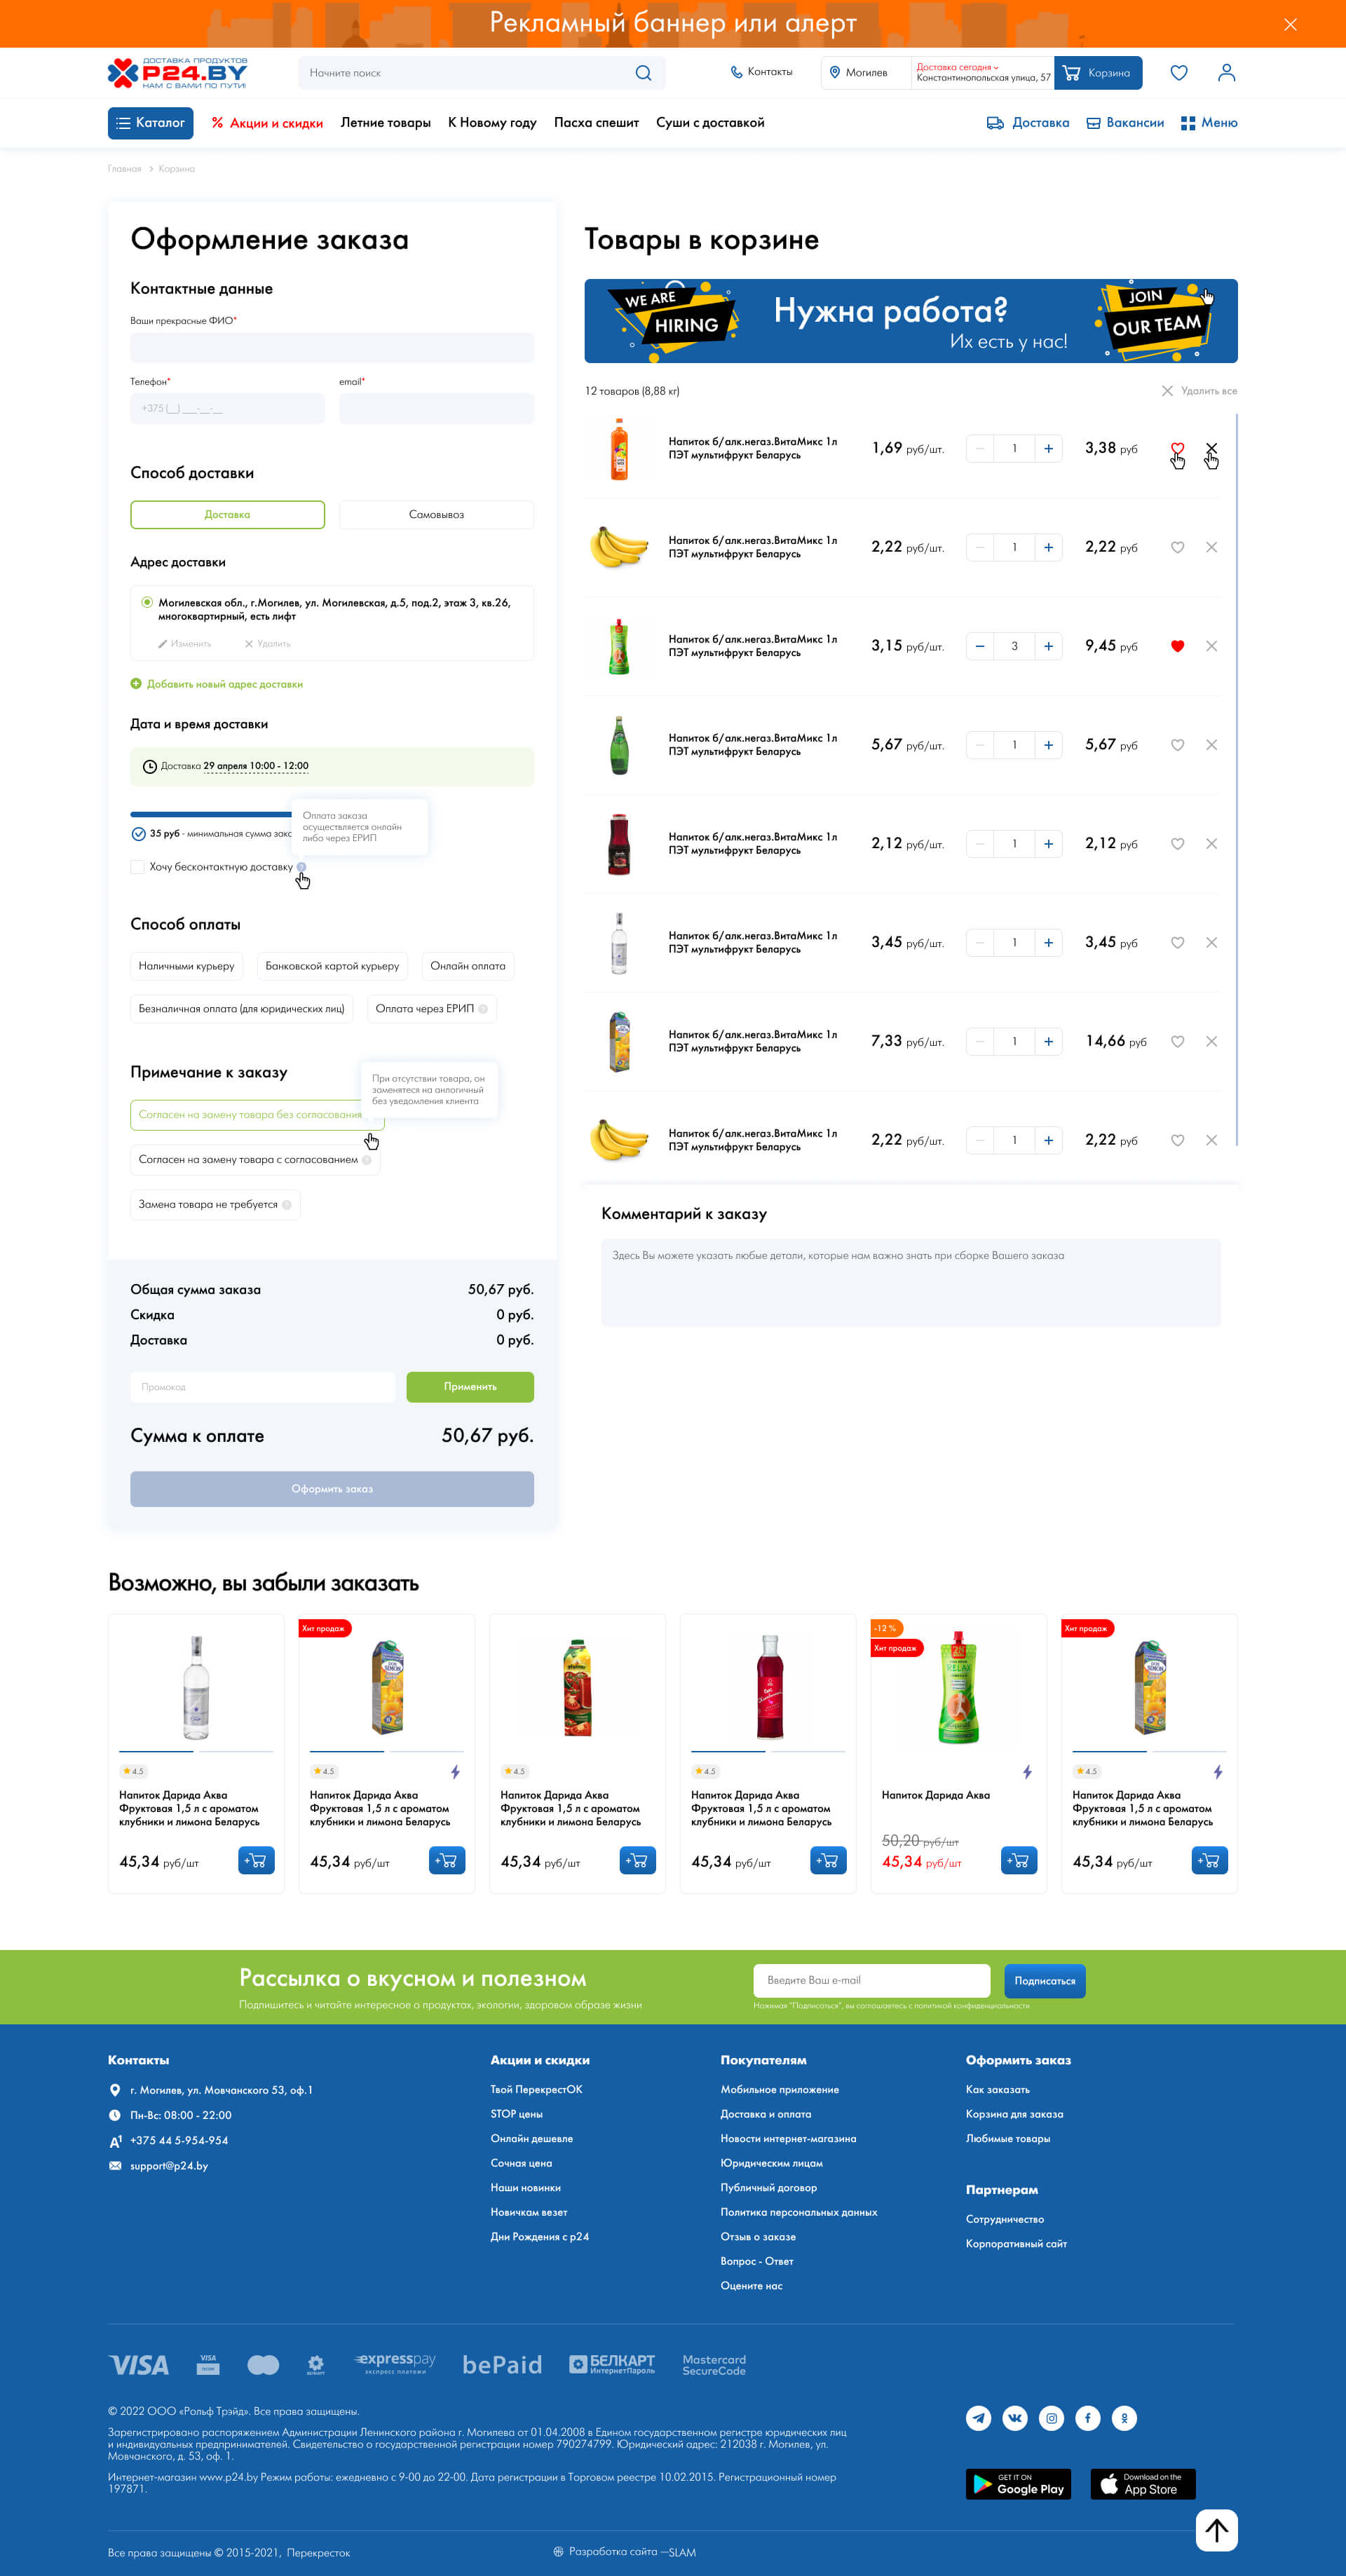Check the contactless delivery checkbox
Viewport: 1346px width, 2576px height.
click(x=138, y=867)
